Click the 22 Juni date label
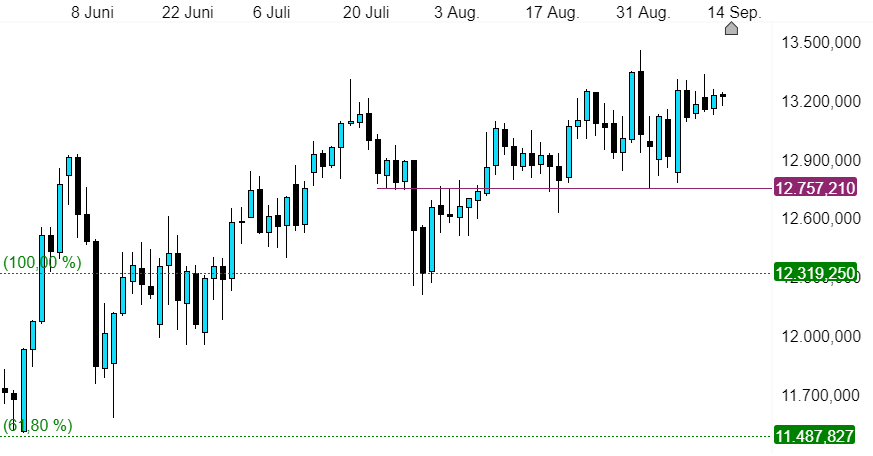This screenshot has height=456, width=873. (x=188, y=12)
